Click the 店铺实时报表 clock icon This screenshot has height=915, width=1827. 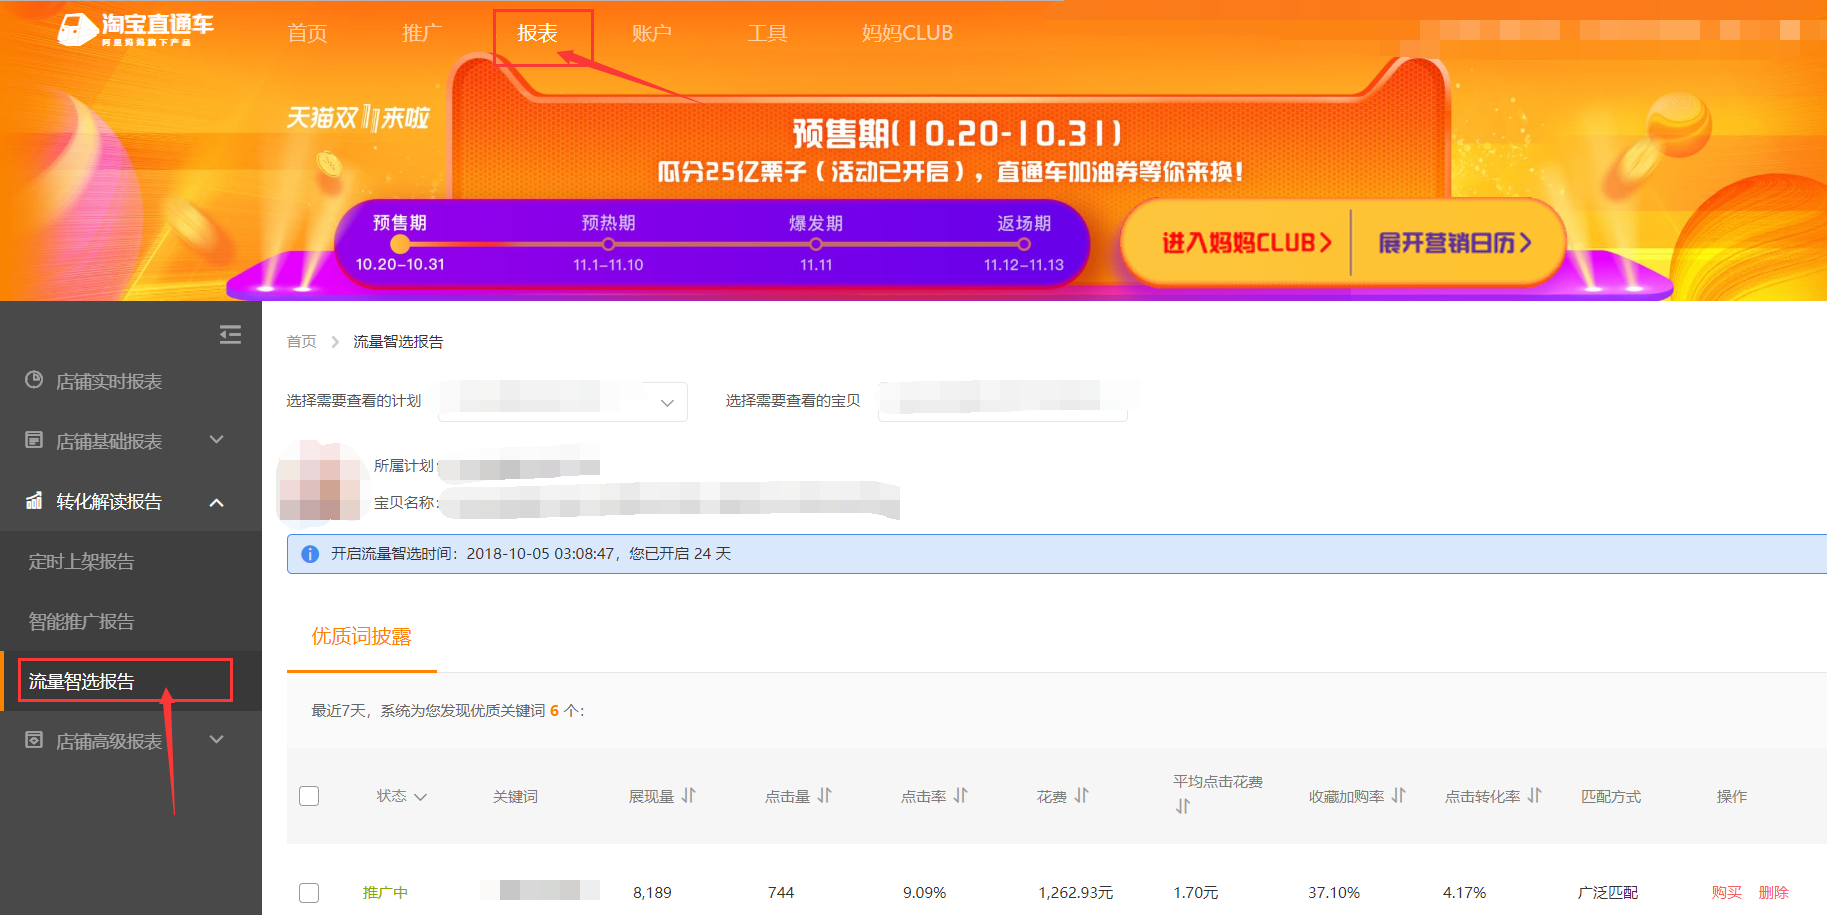(34, 380)
